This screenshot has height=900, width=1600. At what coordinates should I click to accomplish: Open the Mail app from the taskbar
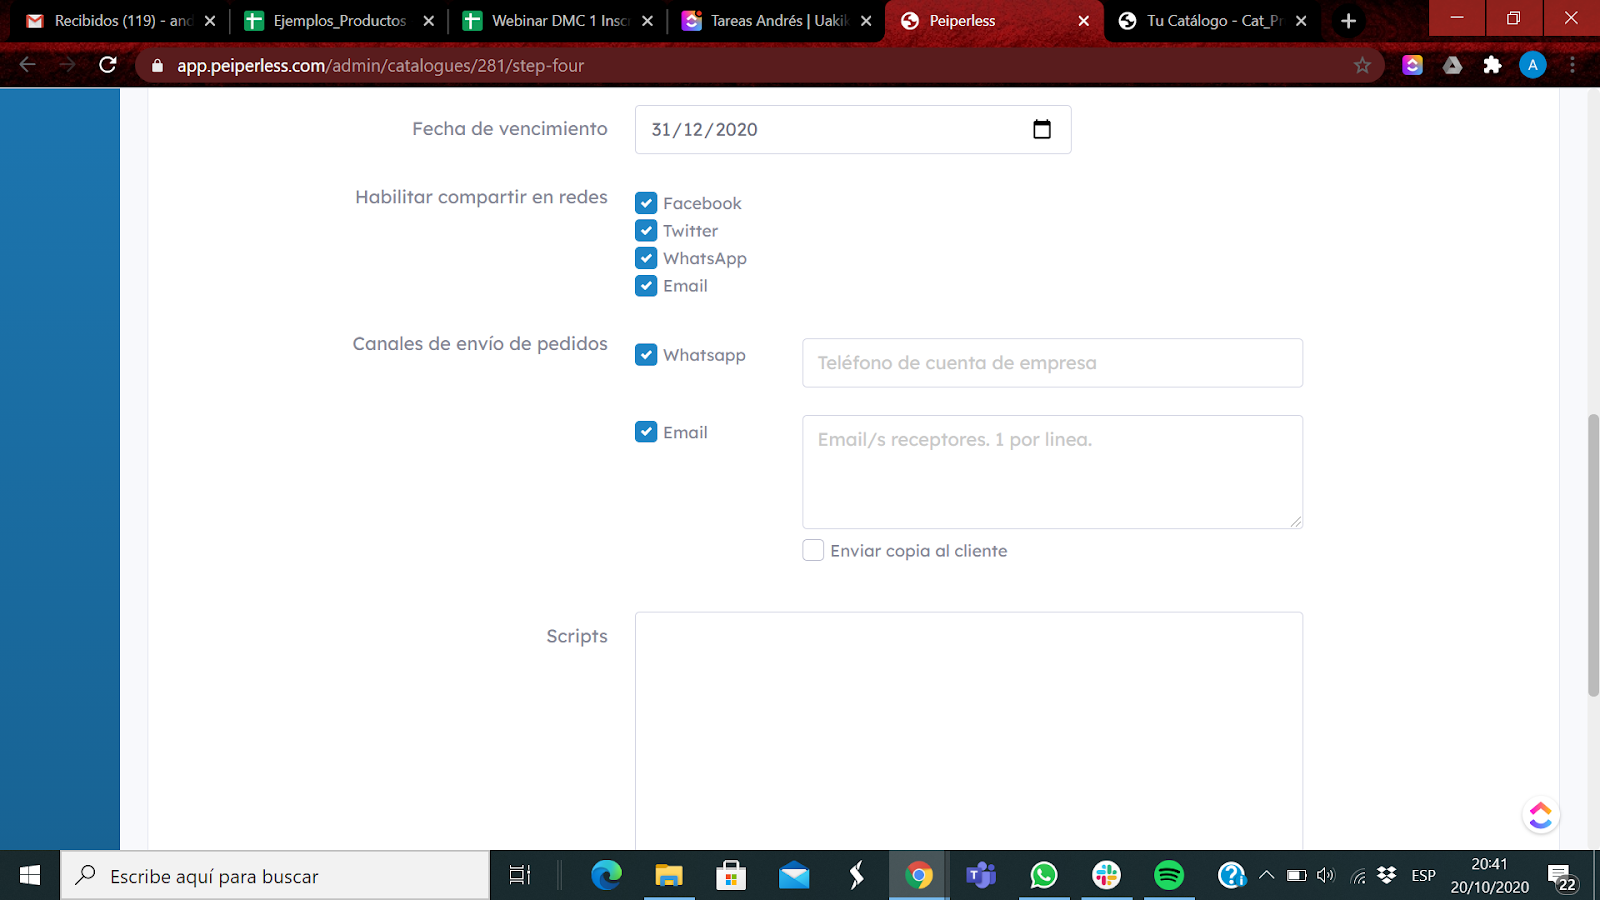[794, 876]
